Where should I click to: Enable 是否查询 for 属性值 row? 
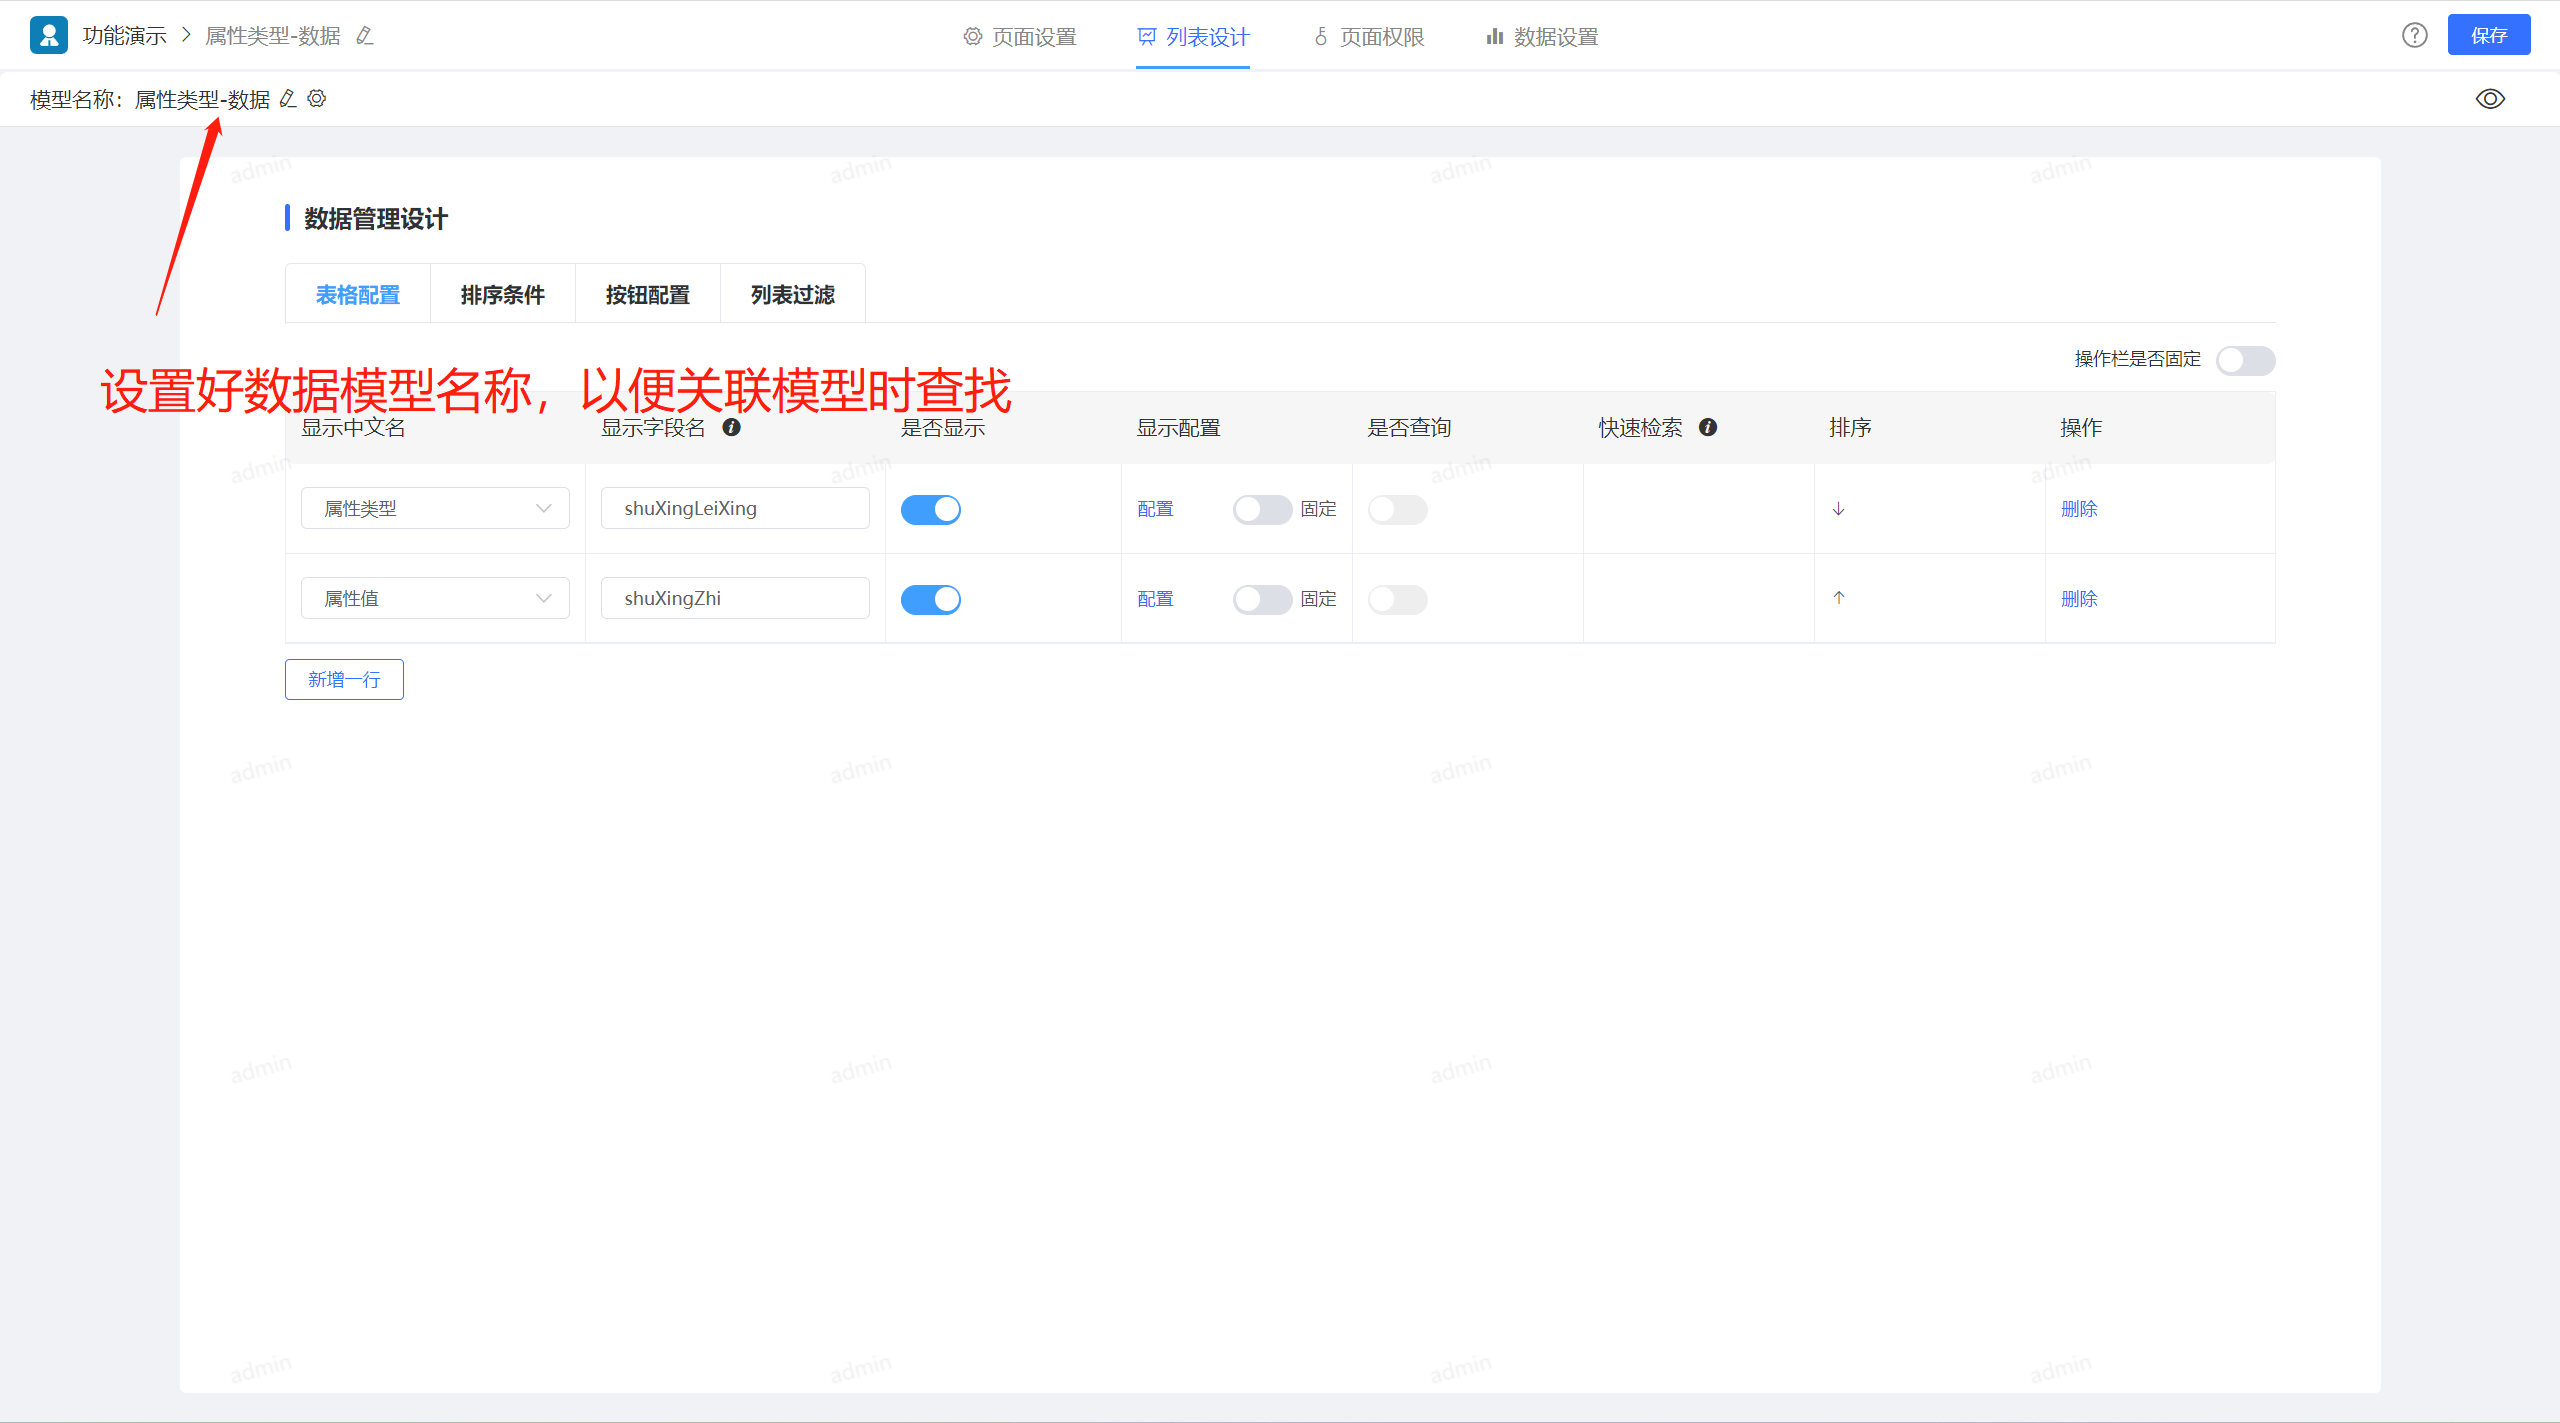[1397, 600]
